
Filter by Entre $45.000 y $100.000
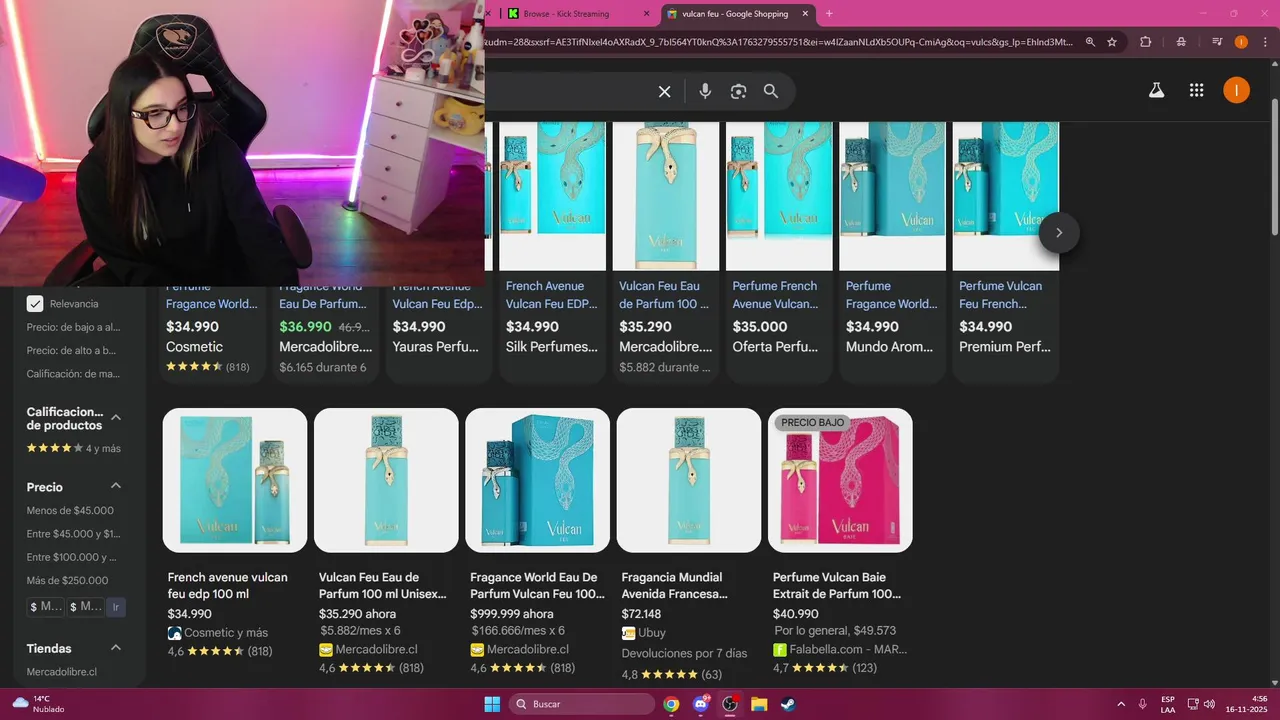73,534
